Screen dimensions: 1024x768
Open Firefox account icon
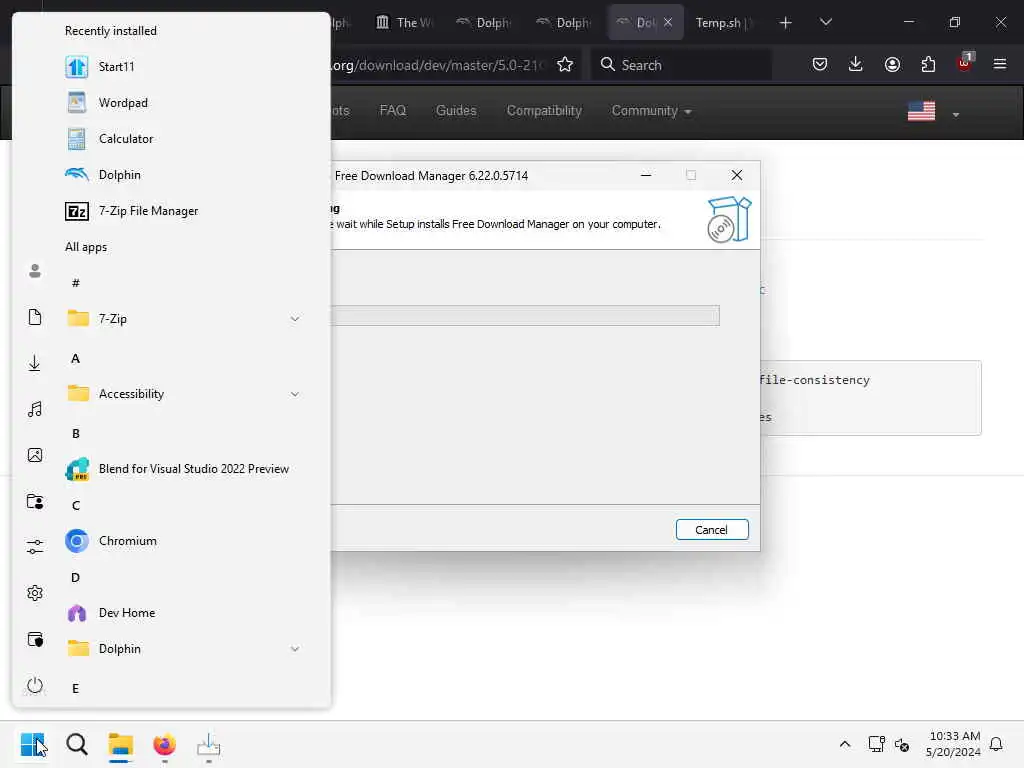pyautogui.click(x=892, y=65)
